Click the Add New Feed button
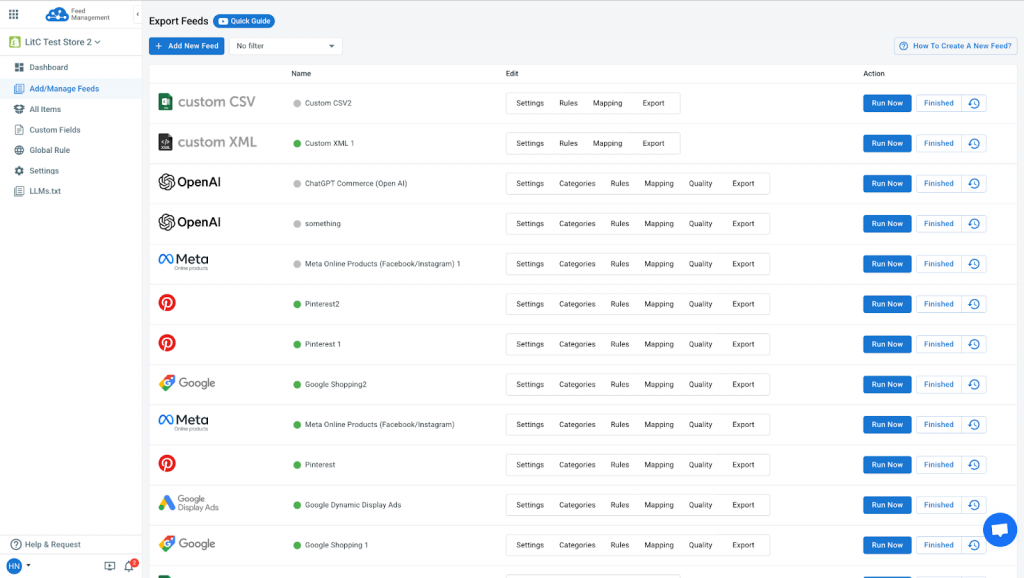This screenshot has height=578, width=1024. [186, 46]
